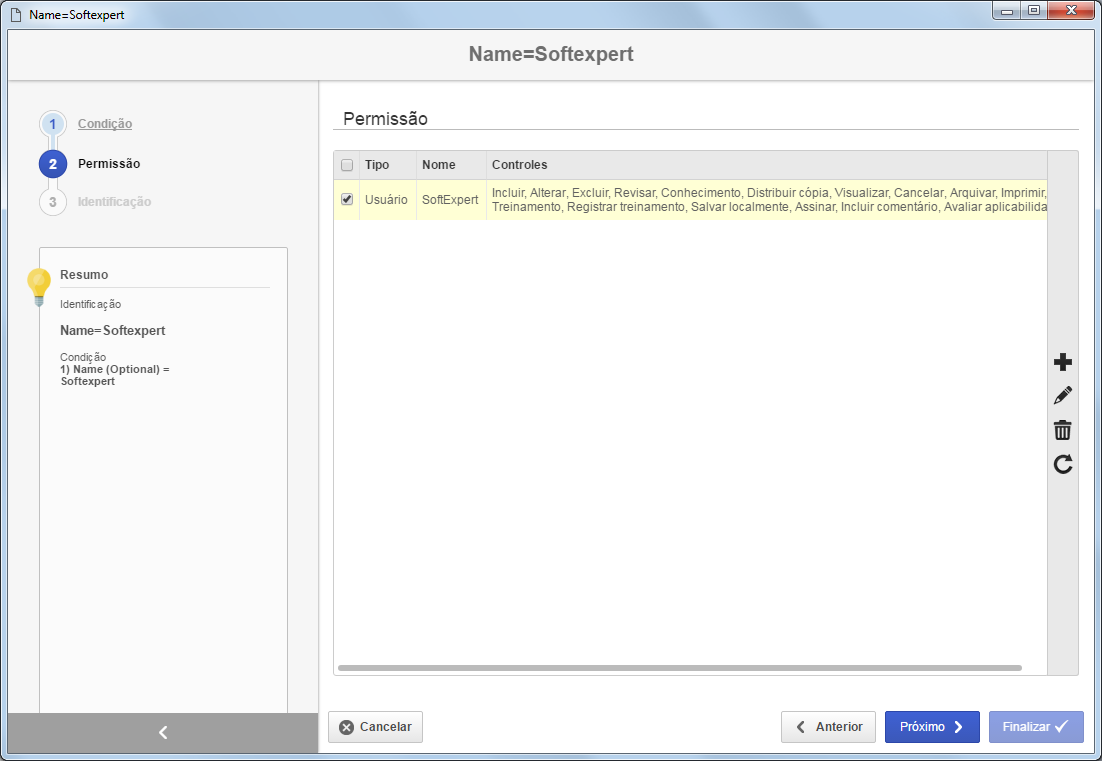Click the Próximo button

click(932, 727)
